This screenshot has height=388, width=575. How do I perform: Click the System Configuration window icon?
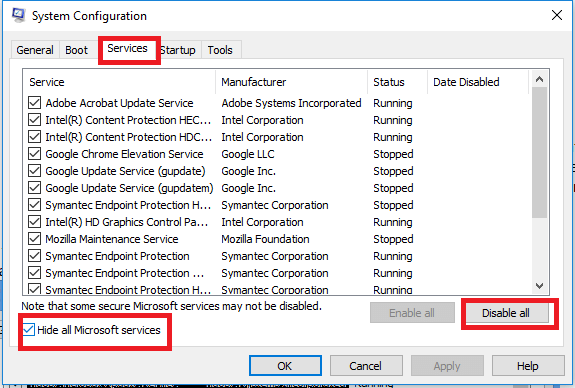tap(18, 15)
